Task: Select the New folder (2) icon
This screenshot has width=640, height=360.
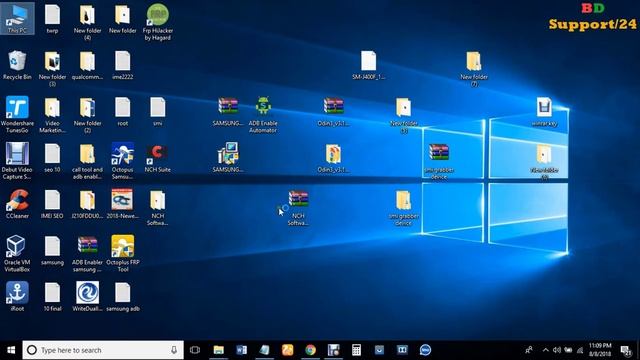Action: [x=87, y=115]
